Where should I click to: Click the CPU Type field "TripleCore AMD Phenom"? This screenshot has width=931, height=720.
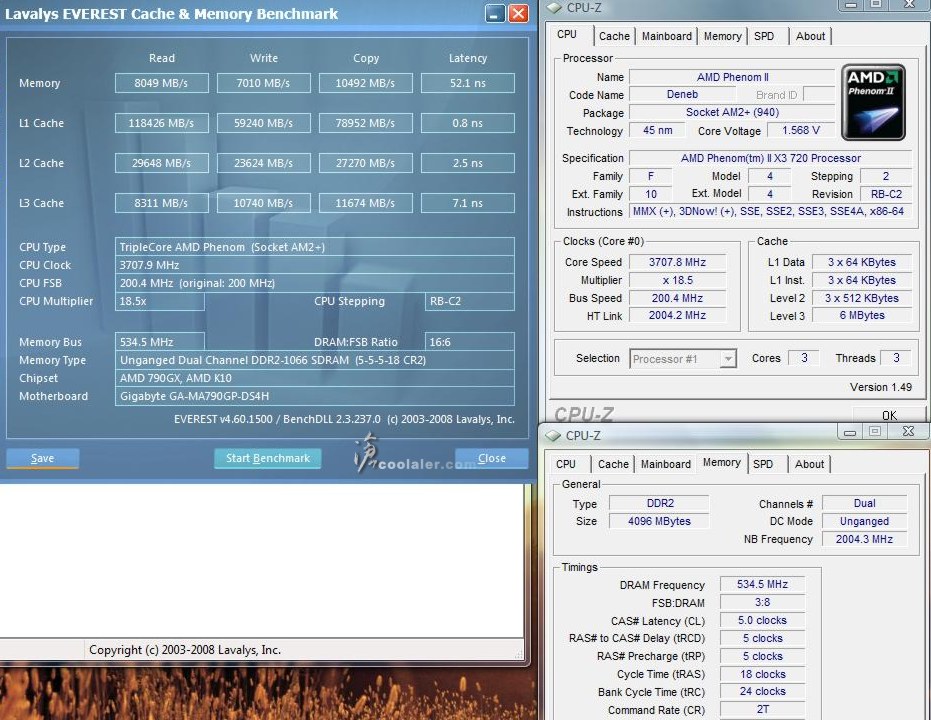coord(315,247)
